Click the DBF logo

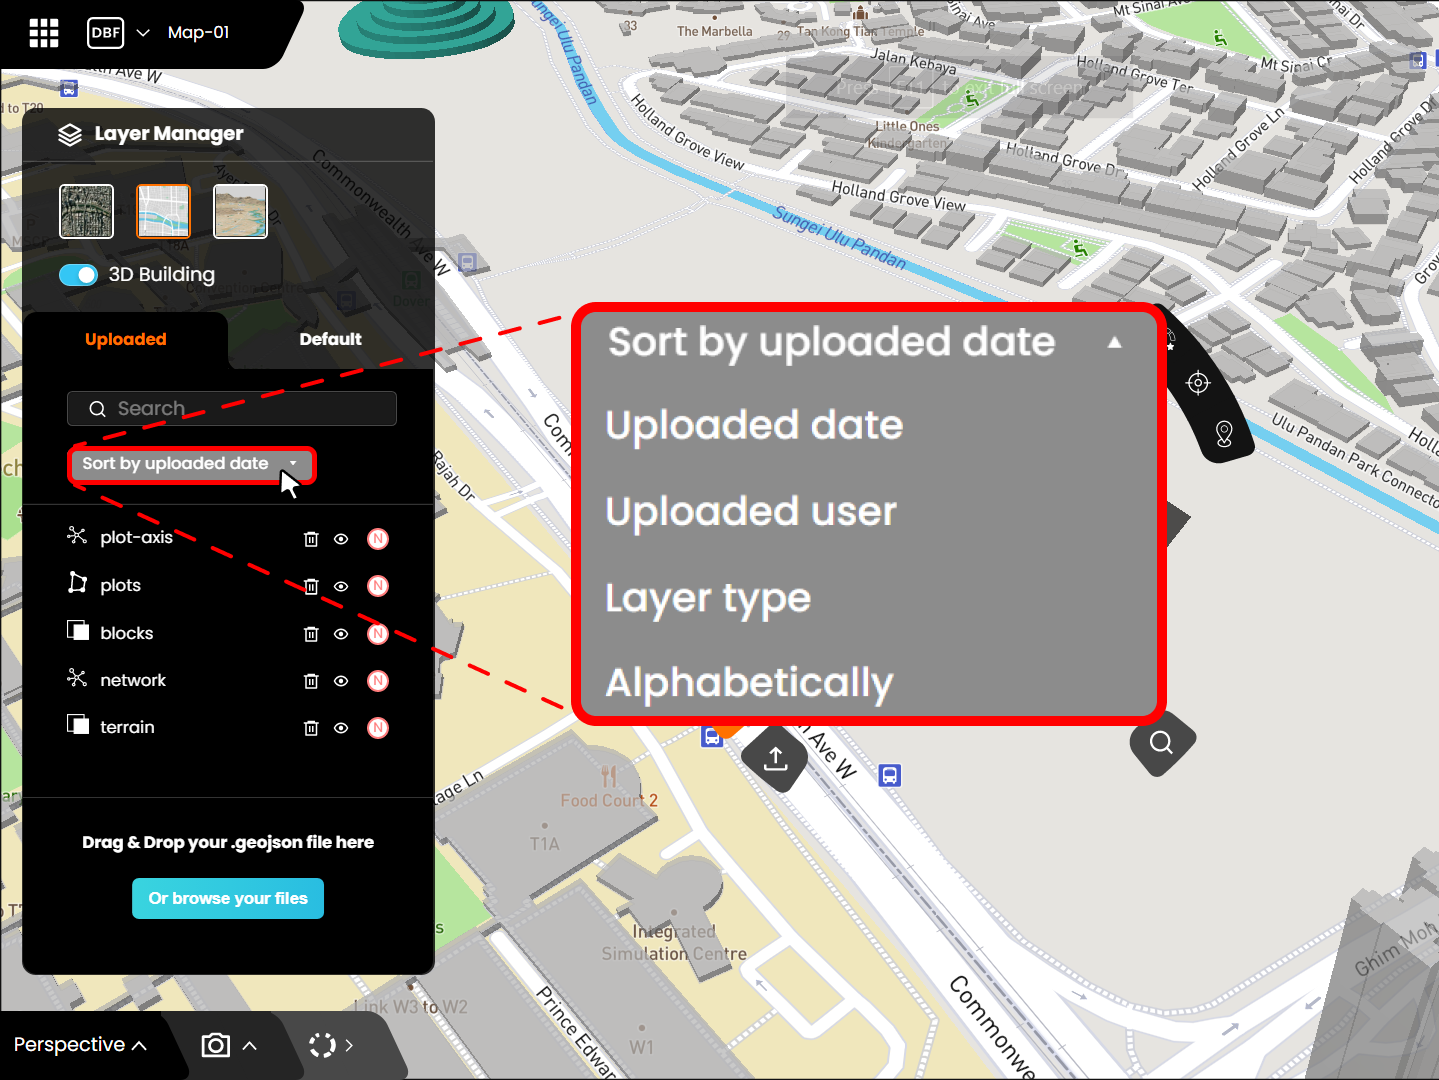tap(106, 33)
